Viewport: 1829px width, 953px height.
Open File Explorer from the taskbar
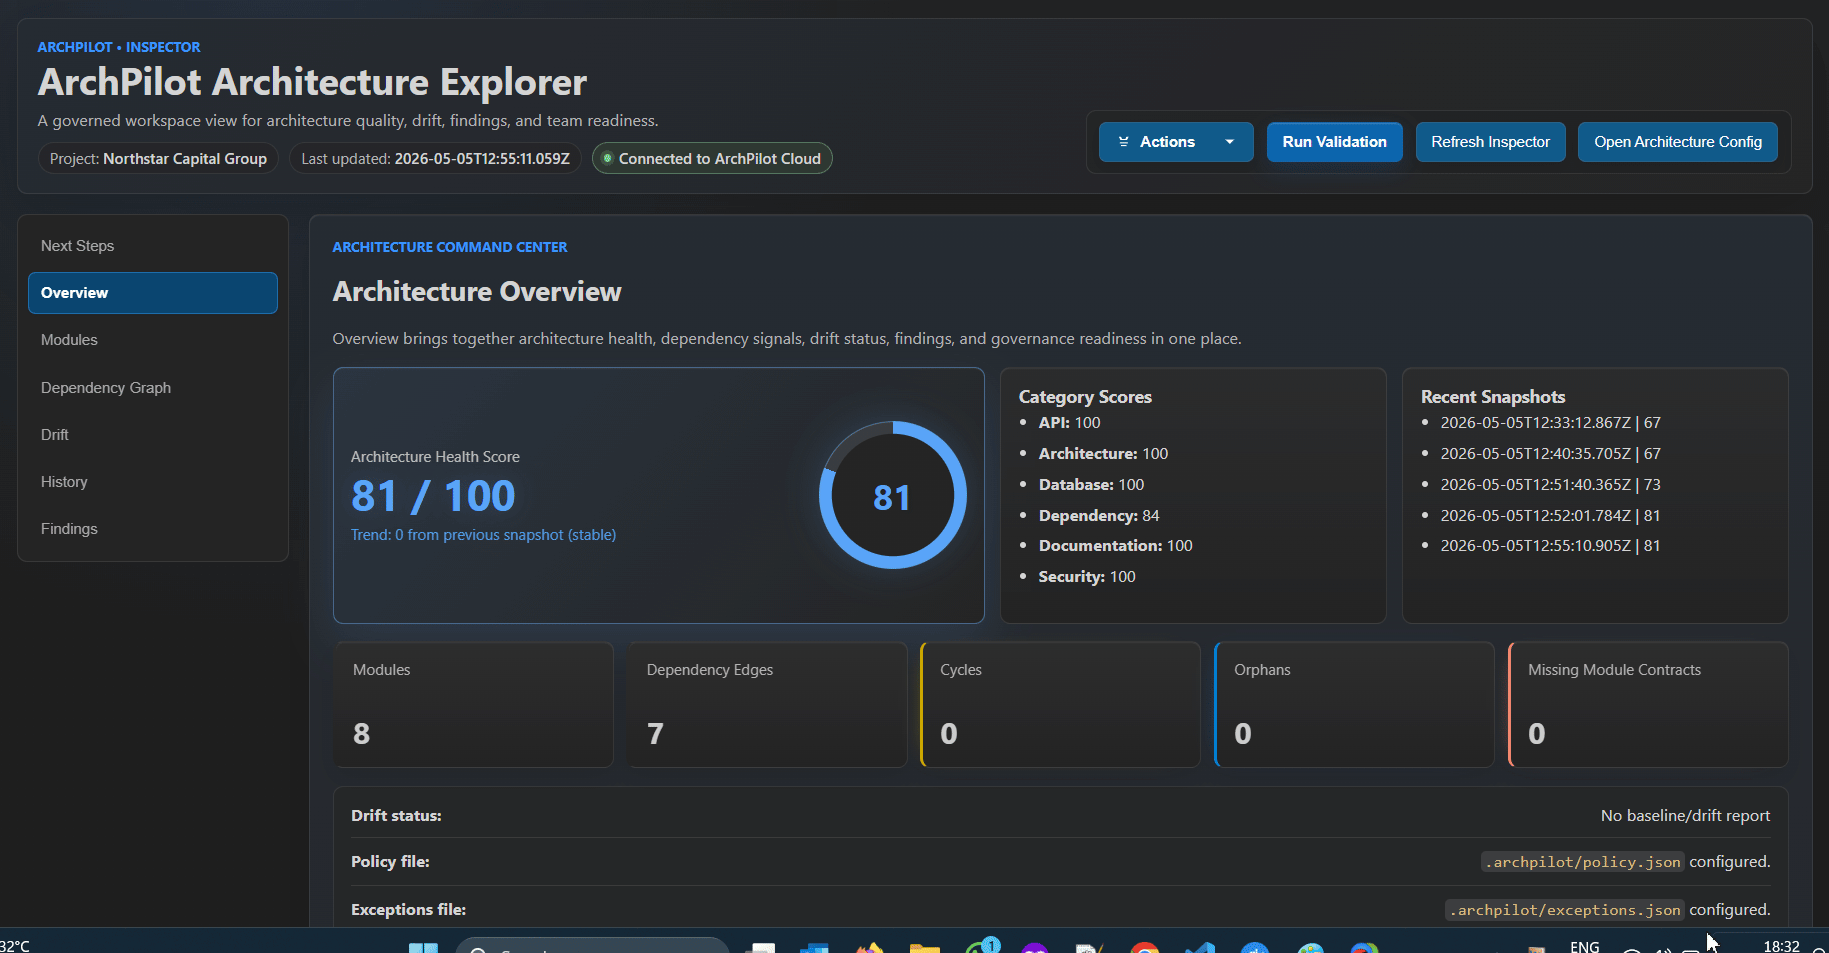pyautogui.click(x=924, y=948)
